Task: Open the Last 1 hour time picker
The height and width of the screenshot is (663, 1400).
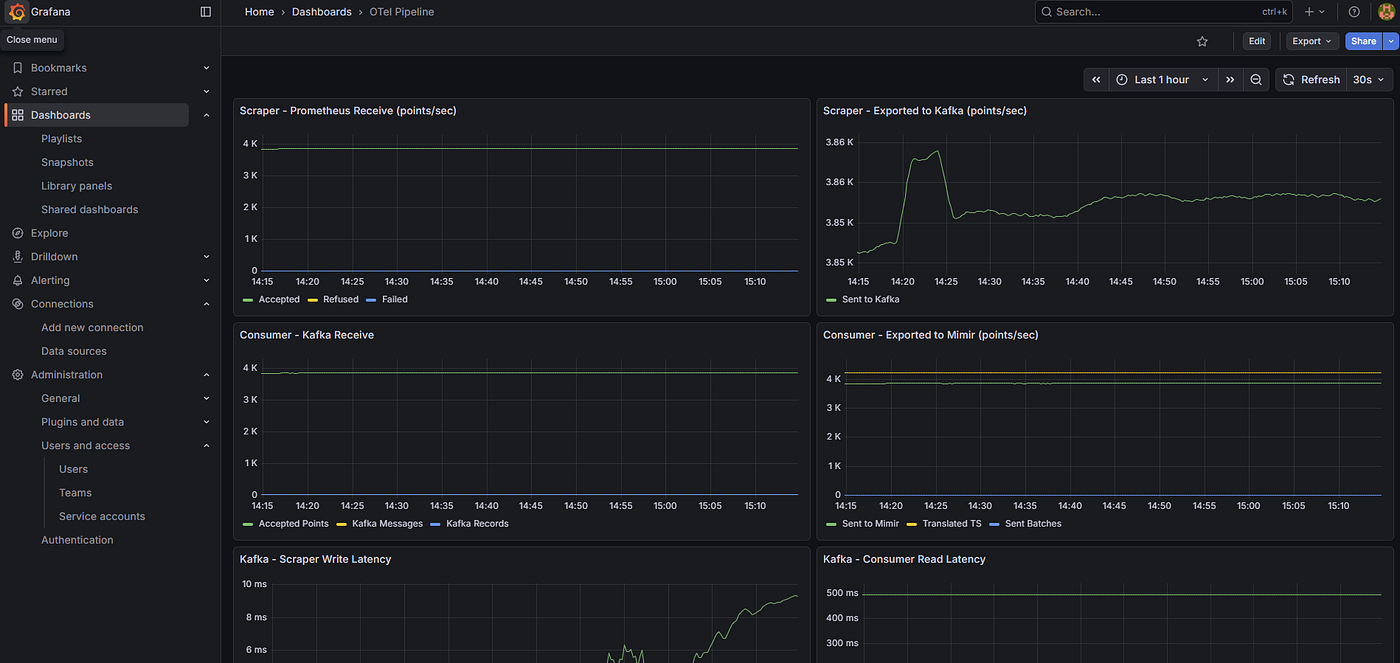Action: pos(1163,80)
